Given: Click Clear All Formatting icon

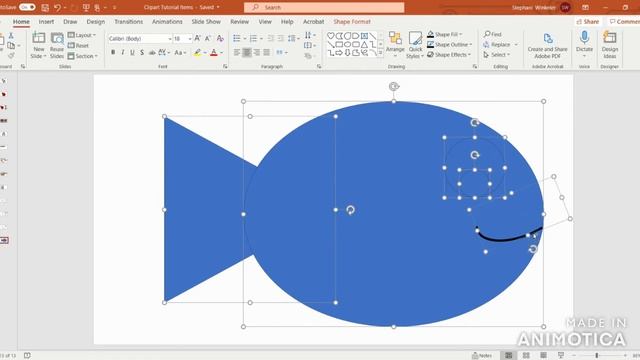Looking at the screenshot, I should point(220,38).
